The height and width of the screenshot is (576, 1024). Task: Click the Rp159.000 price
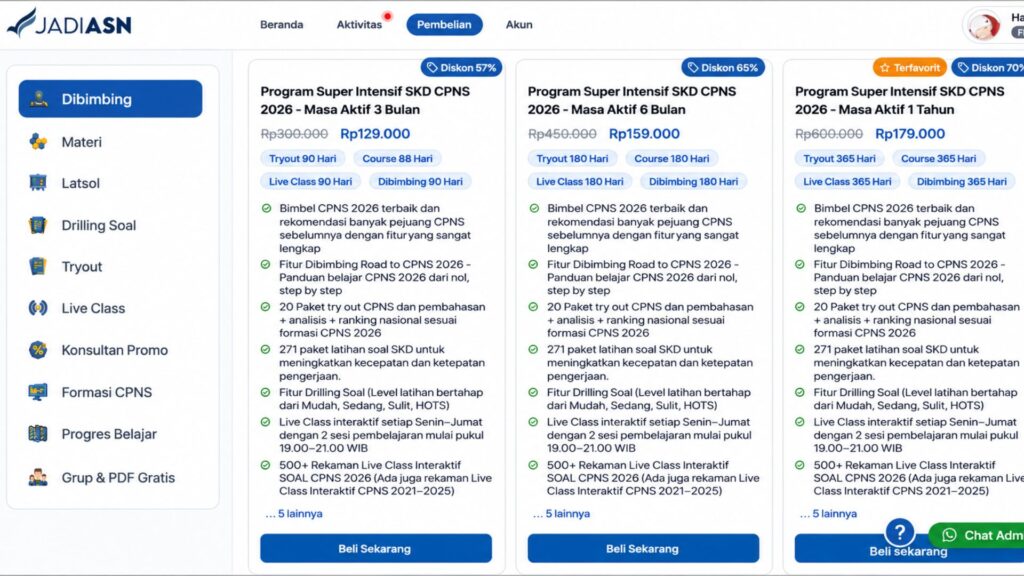pyautogui.click(x=644, y=134)
